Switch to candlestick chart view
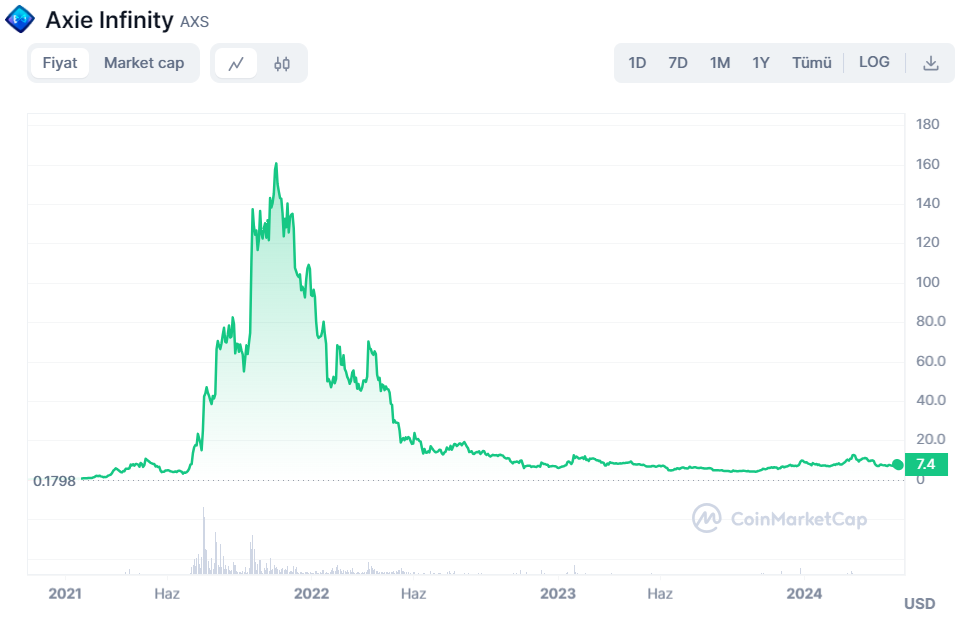The image size is (961, 618). pyautogui.click(x=282, y=63)
